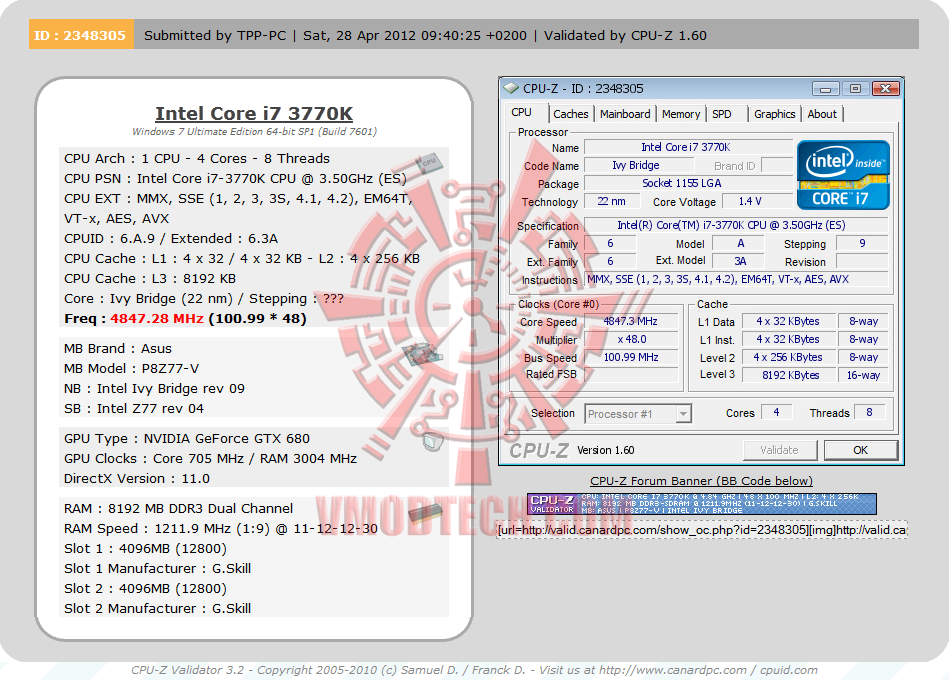The height and width of the screenshot is (680, 949).
Task: Click the small CPU chip icon near CPU Arch
Action: [x=429, y=162]
